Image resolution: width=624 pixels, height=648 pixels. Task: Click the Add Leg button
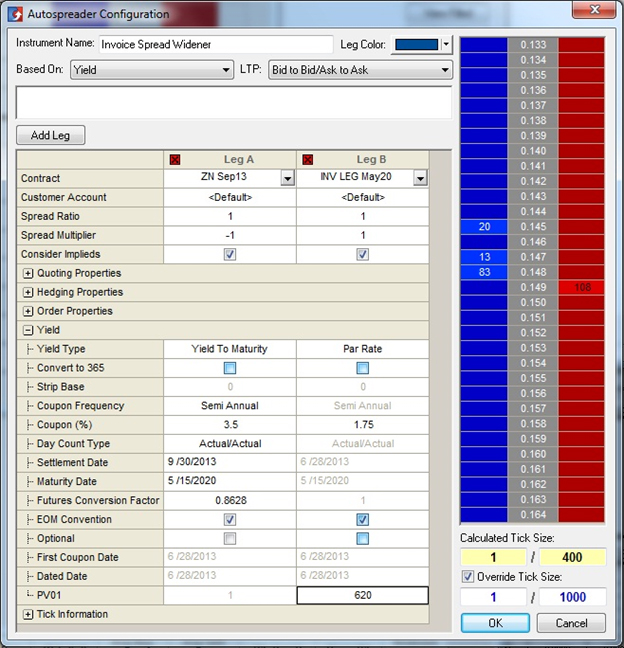pyautogui.click(x=50, y=135)
